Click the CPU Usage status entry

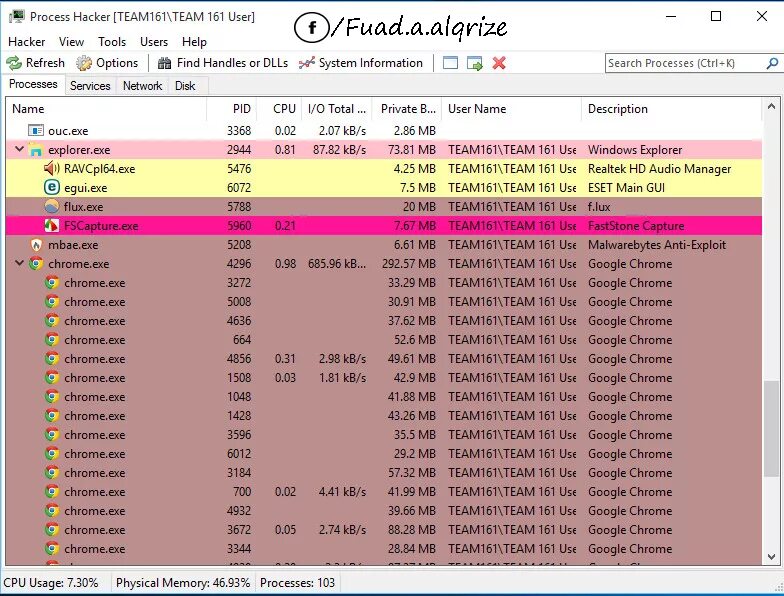pos(50,583)
